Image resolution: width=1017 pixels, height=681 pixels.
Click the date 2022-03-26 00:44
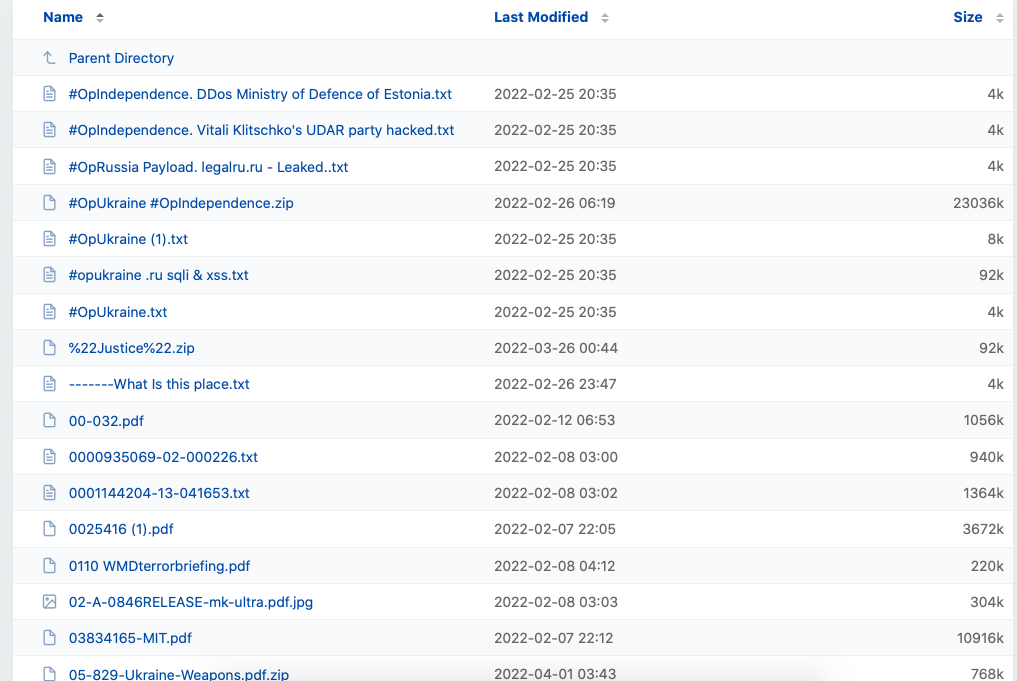(556, 348)
